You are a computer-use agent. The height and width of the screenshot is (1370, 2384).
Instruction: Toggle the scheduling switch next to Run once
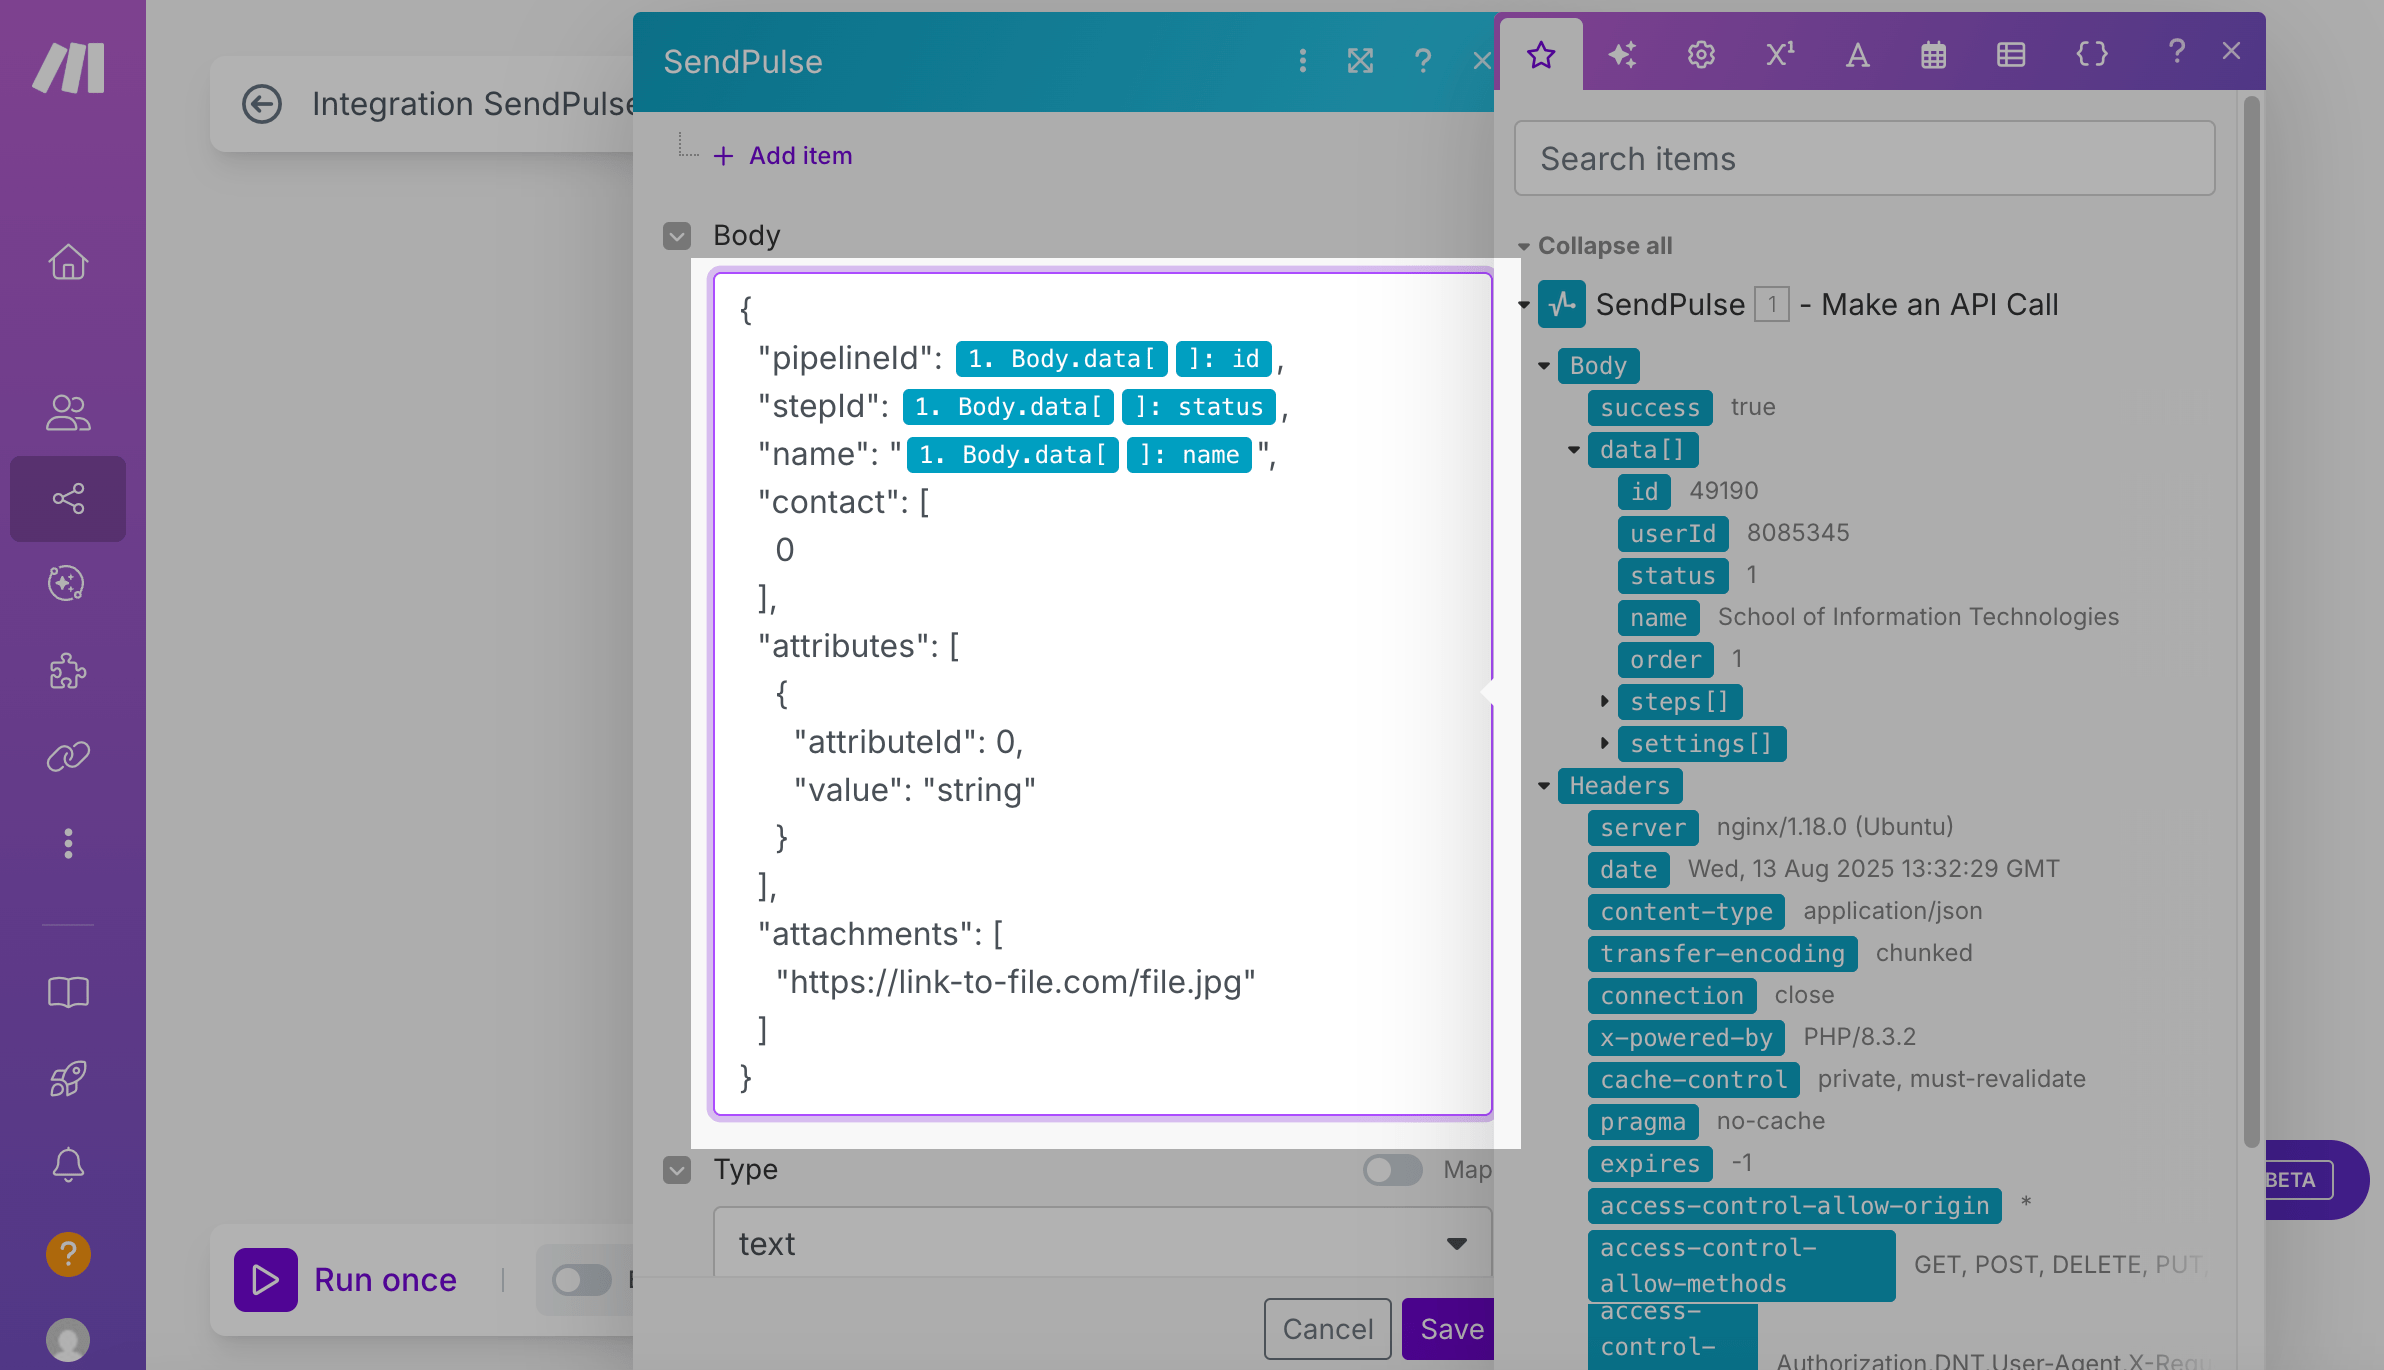[582, 1280]
